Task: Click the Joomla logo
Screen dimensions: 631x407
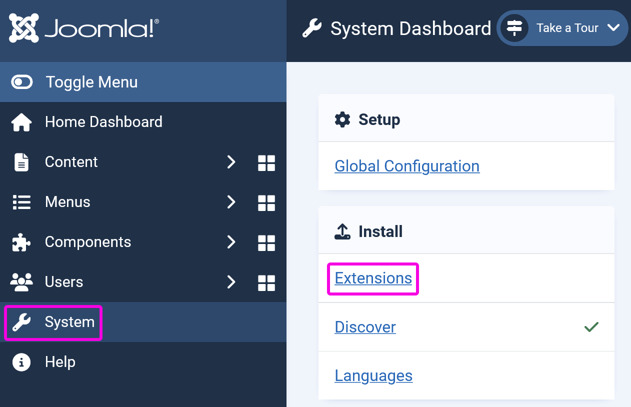Action: (x=84, y=28)
